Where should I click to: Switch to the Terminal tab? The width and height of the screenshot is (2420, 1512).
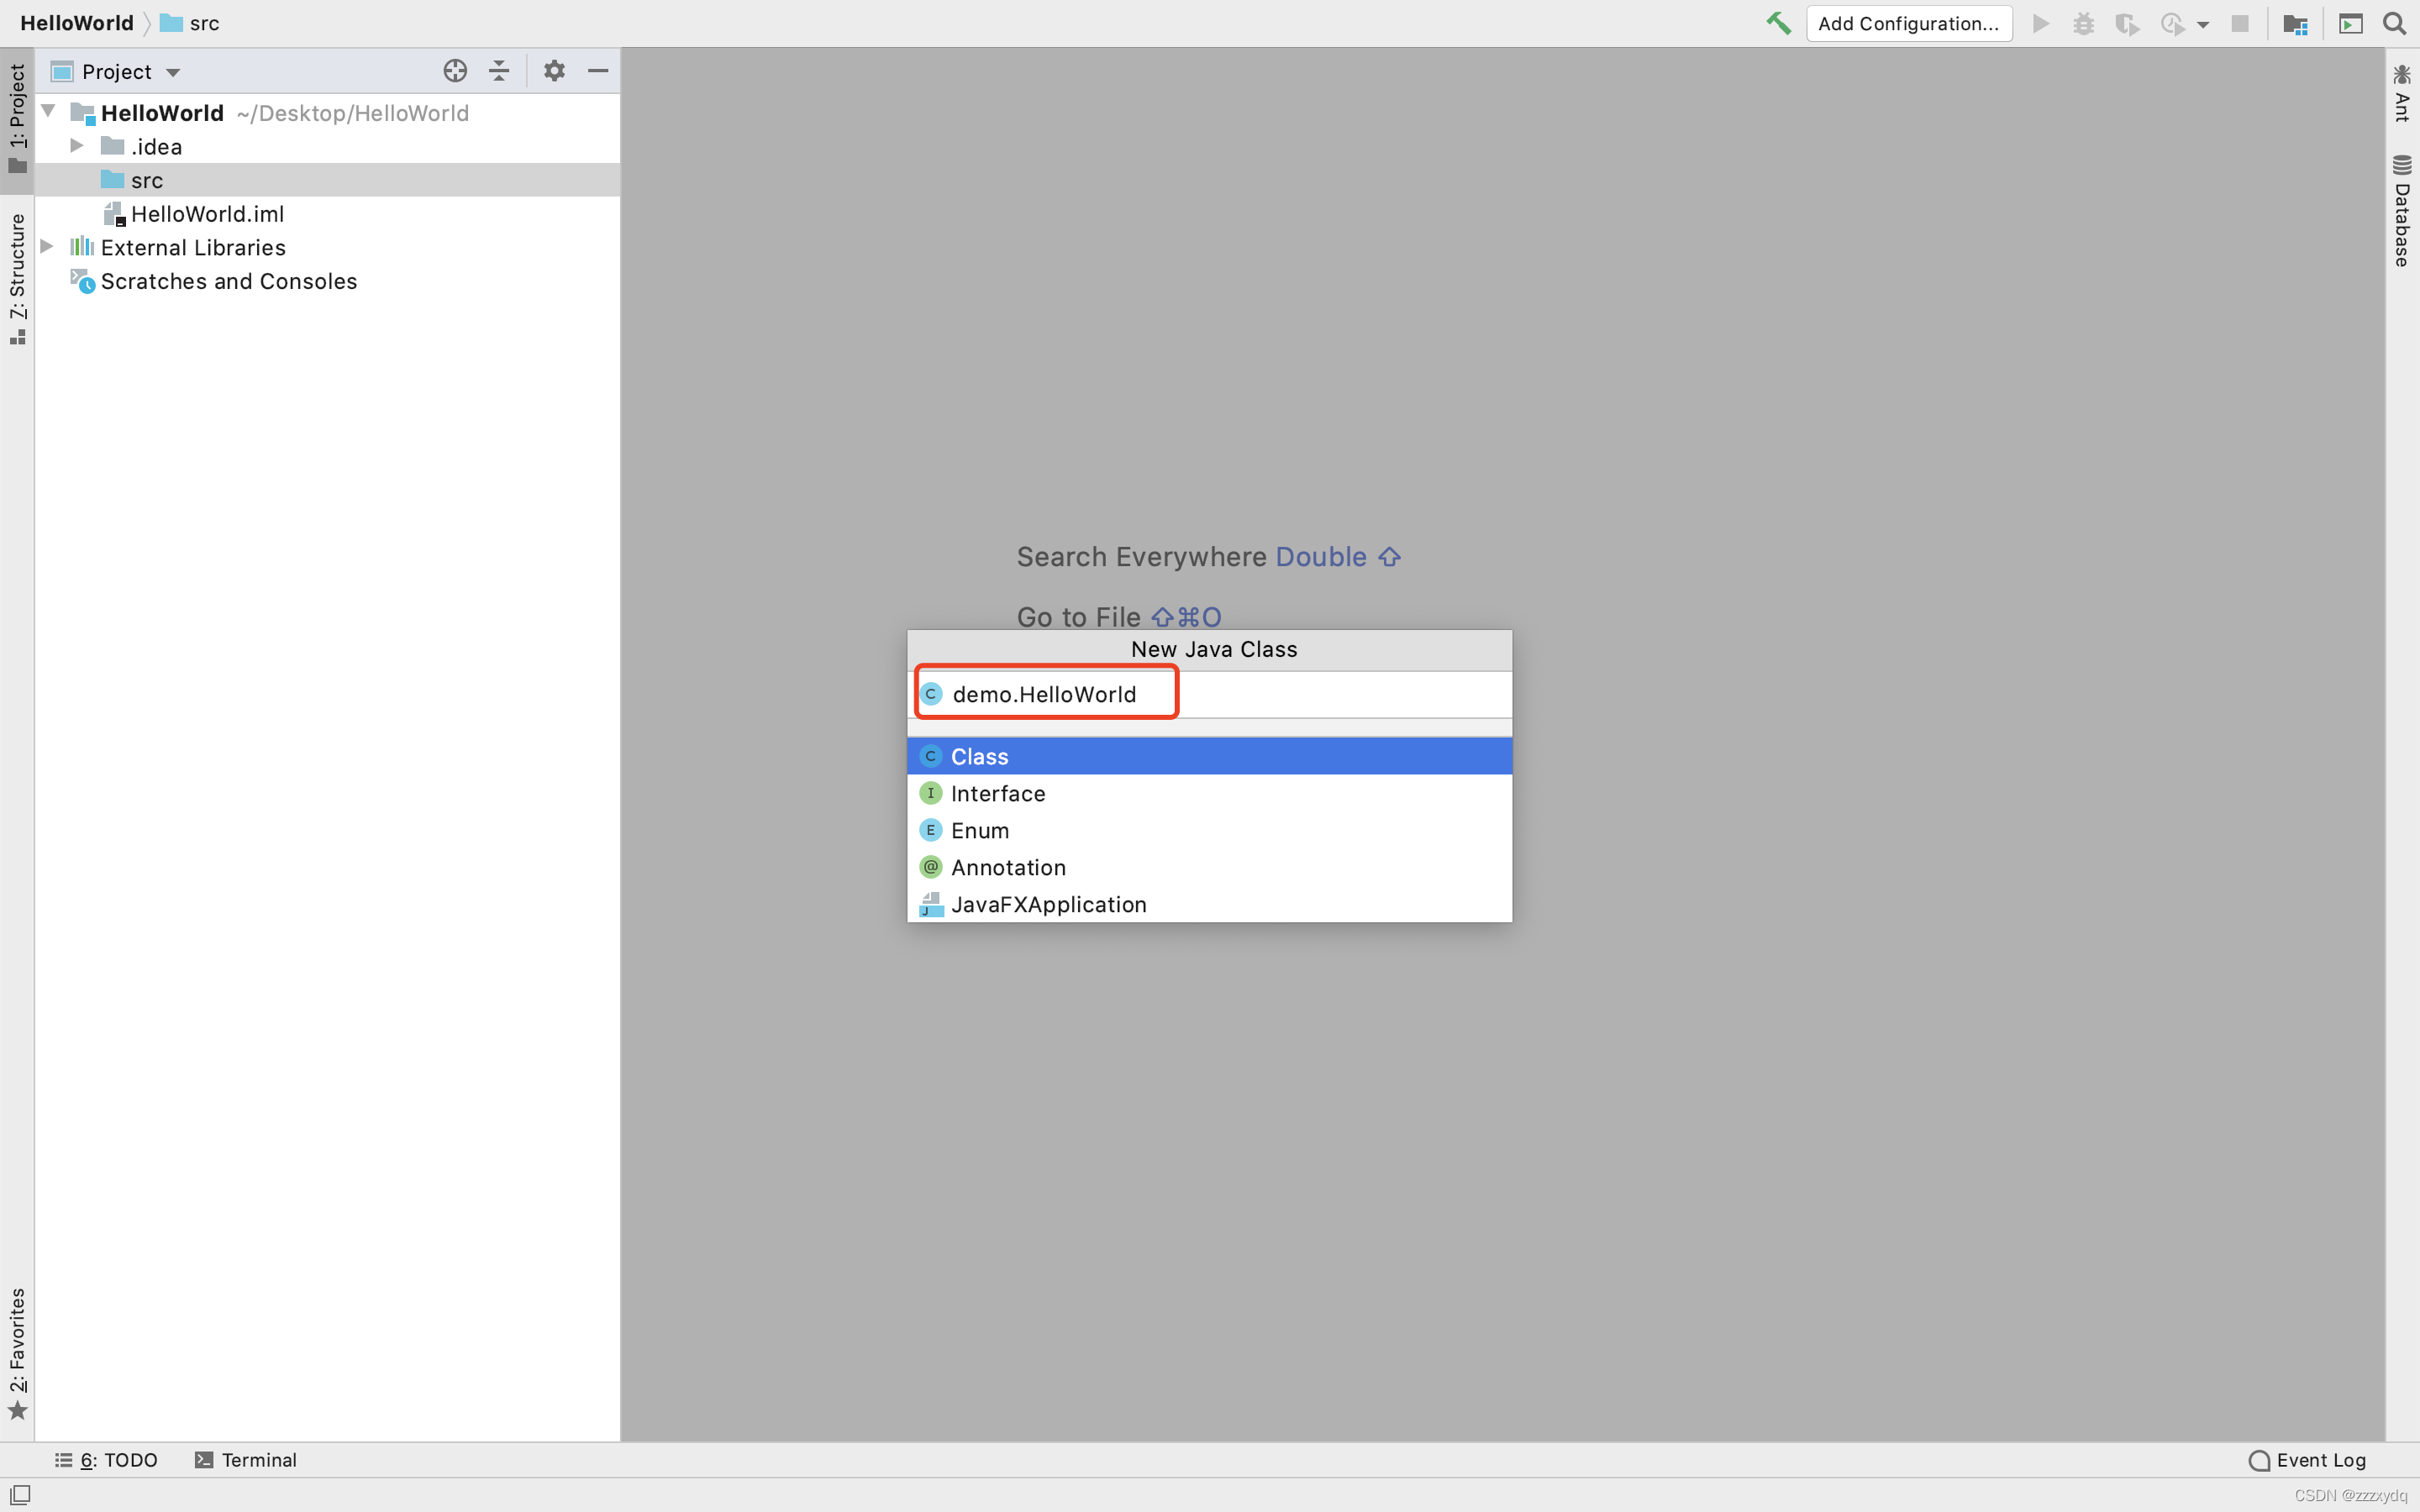[246, 1460]
